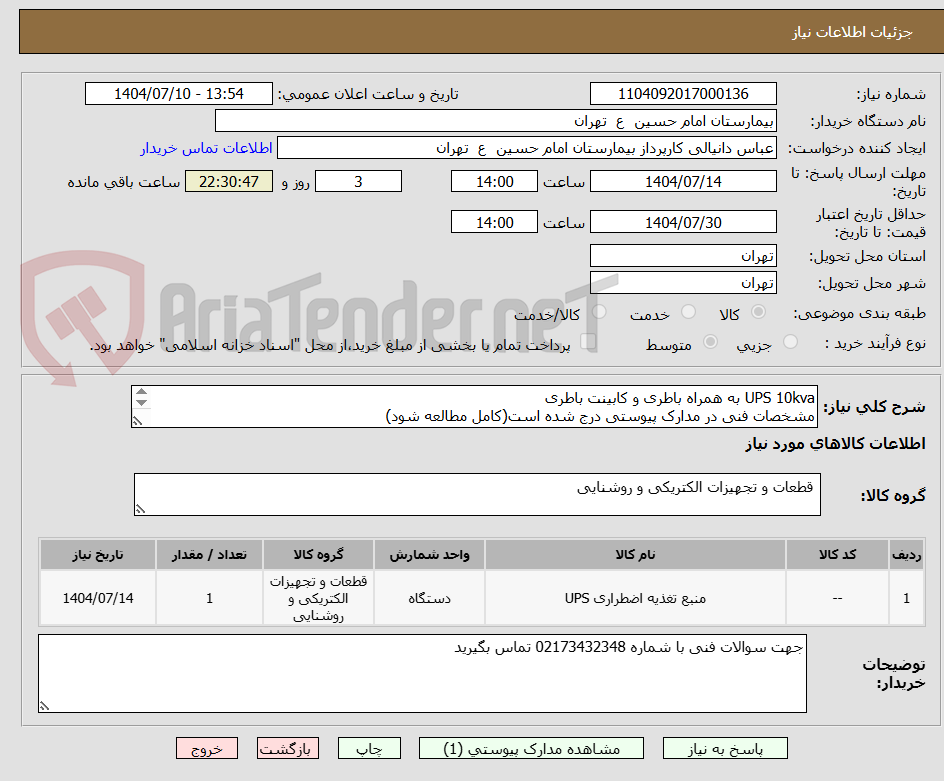The width and height of the screenshot is (944, 781).
Task: Click the resize grip of the گروه کالا text box
Action: (x=141, y=510)
